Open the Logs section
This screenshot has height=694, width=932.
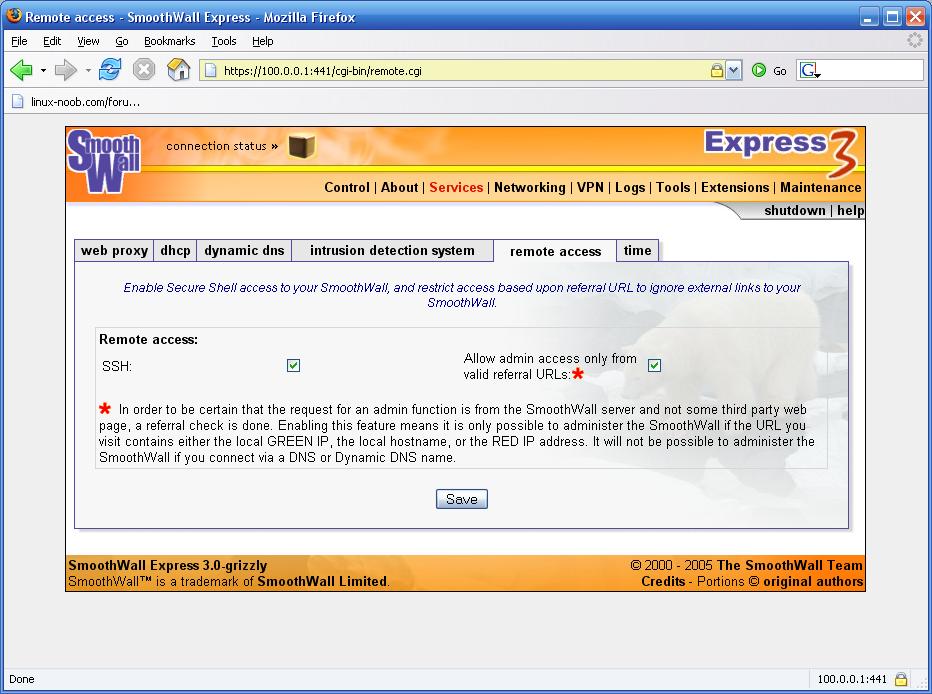(630, 187)
